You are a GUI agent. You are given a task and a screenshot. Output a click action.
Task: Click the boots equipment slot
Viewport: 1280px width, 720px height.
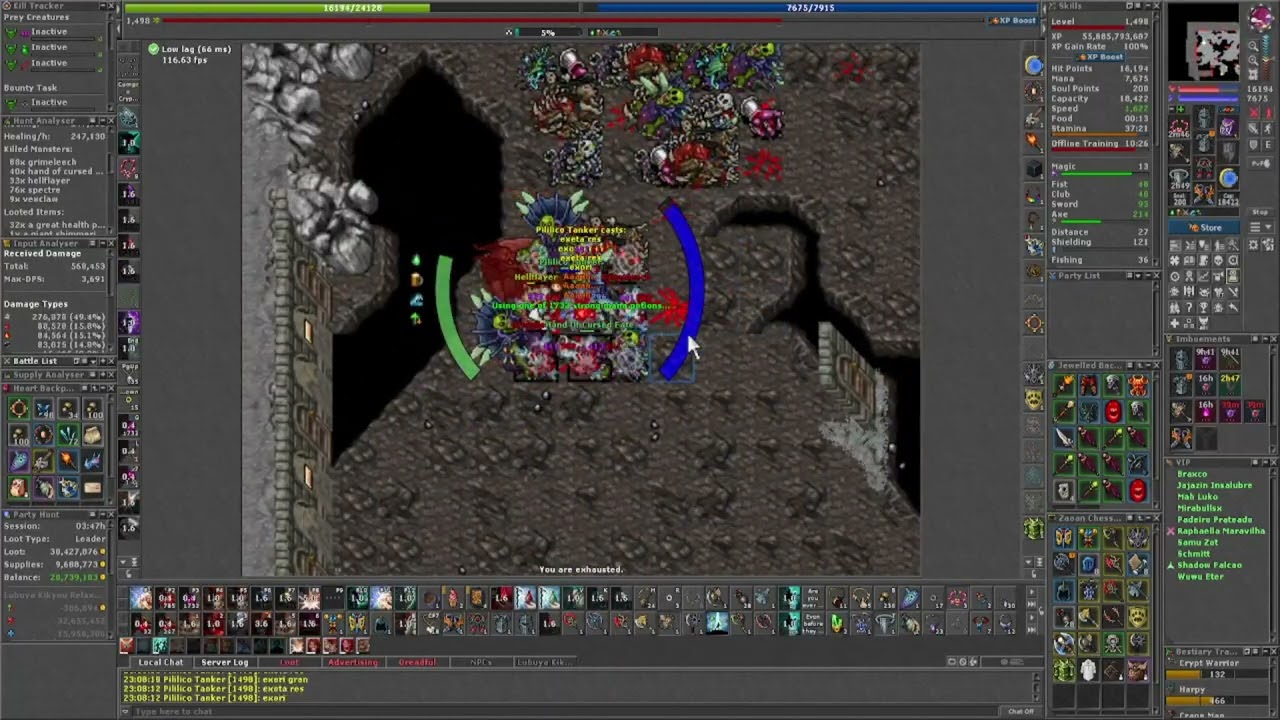[x=1203, y=193]
